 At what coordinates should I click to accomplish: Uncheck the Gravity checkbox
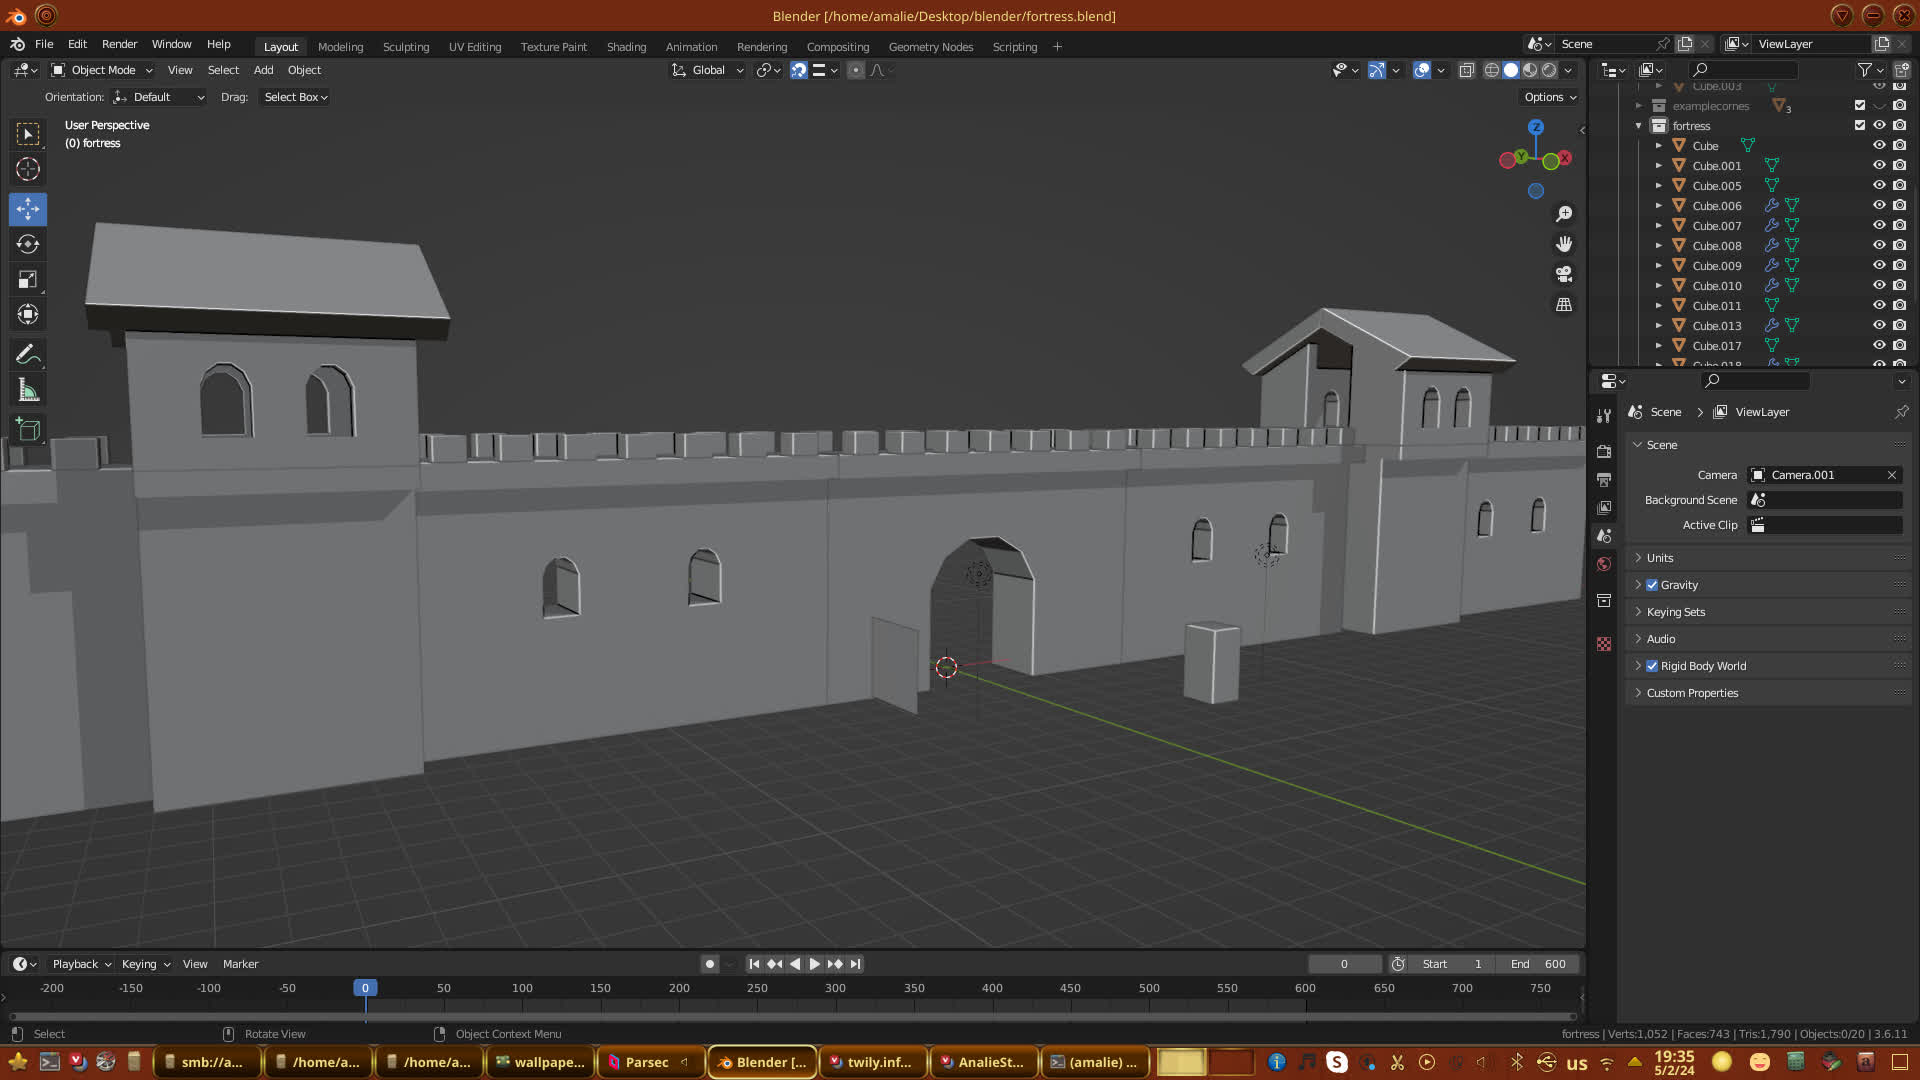tap(1652, 585)
